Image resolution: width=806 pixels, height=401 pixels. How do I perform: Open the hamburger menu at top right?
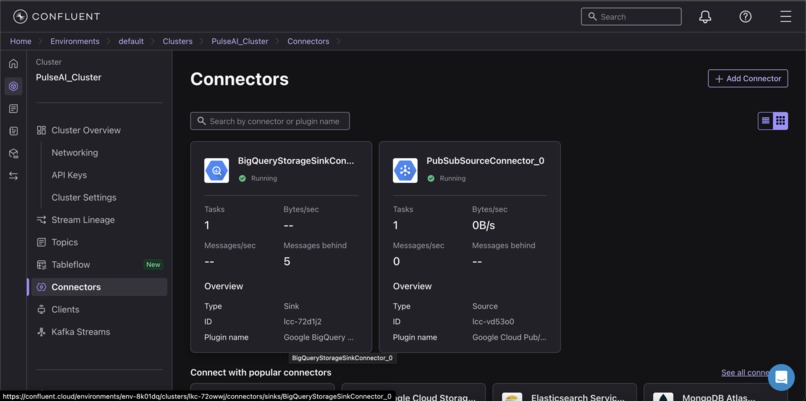785,16
